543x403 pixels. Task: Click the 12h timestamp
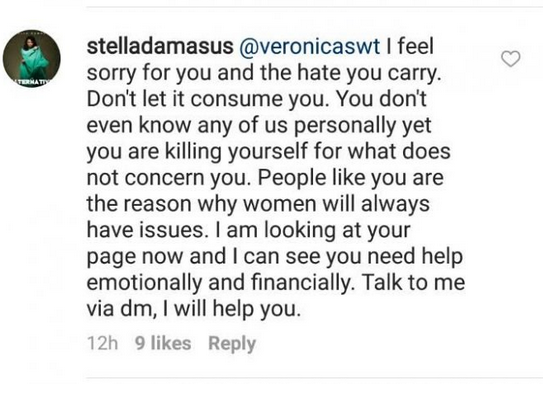click(x=103, y=343)
